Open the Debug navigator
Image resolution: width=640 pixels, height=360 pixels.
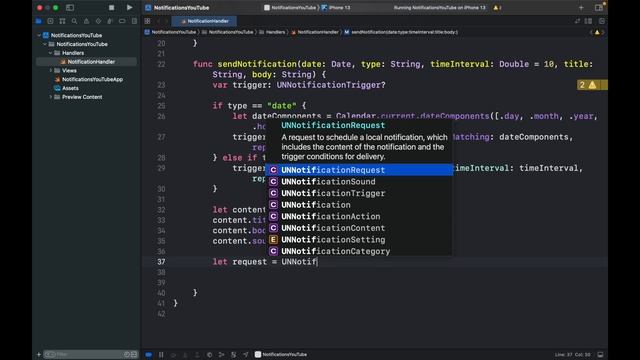click(110, 21)
